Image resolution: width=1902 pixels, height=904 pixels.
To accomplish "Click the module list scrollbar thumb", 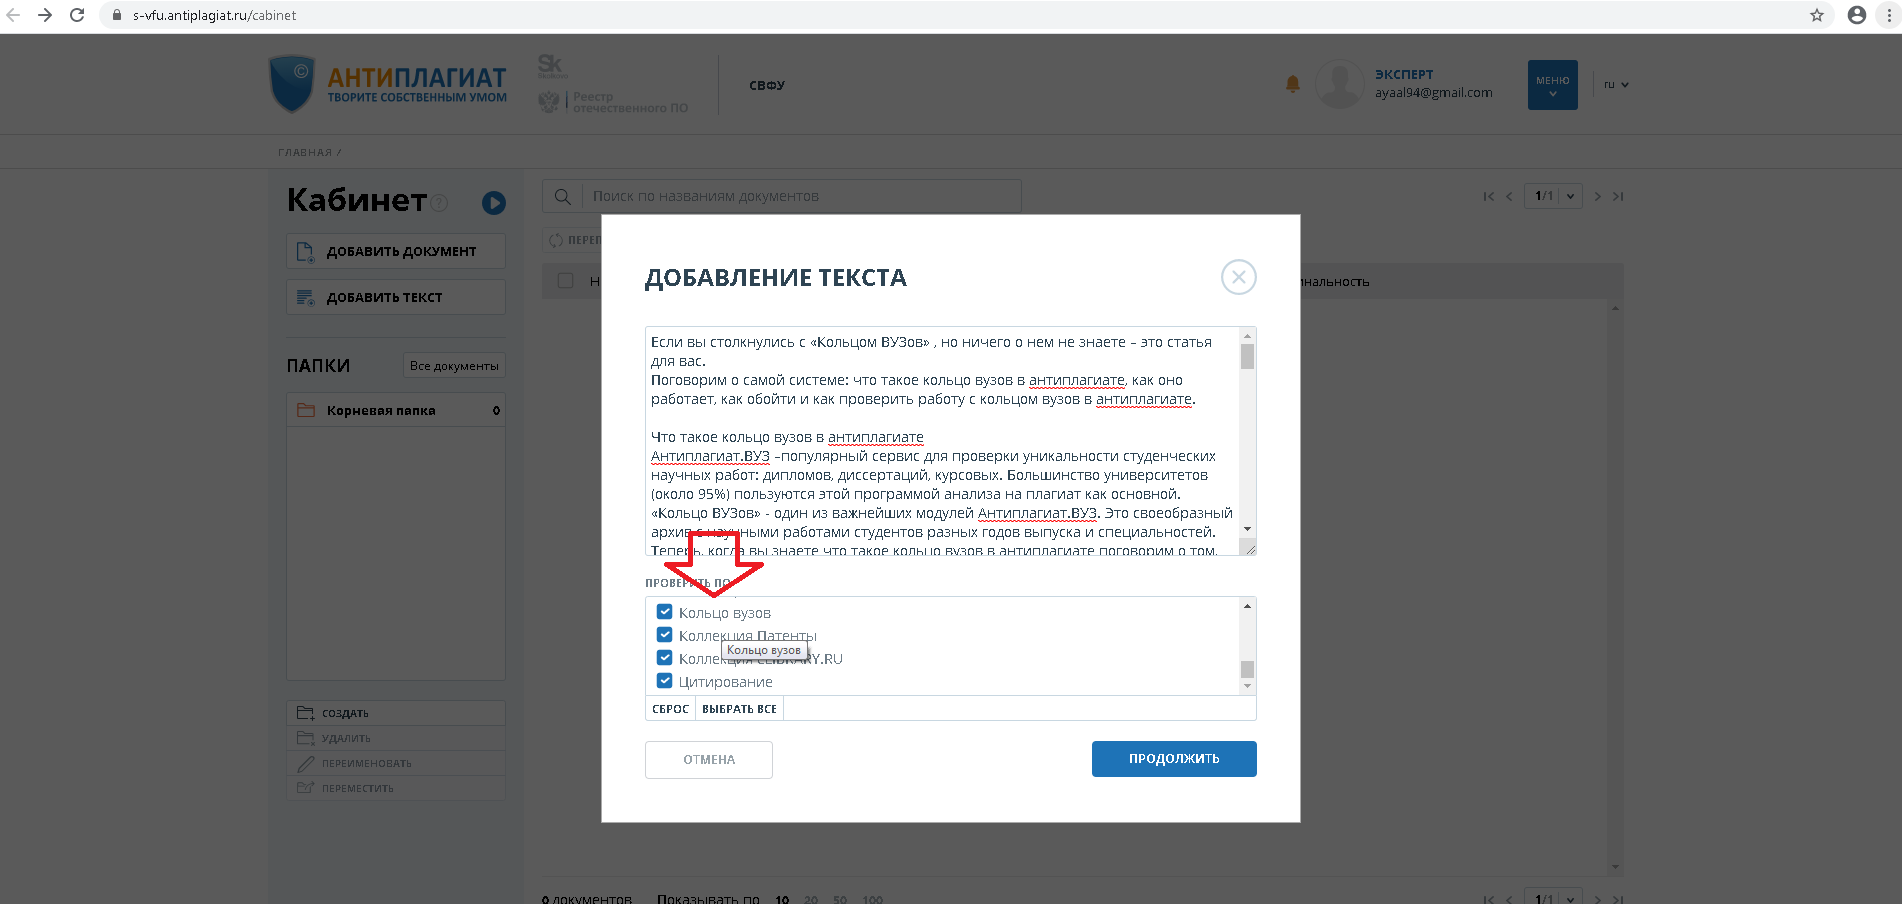I will (1247, 669).
